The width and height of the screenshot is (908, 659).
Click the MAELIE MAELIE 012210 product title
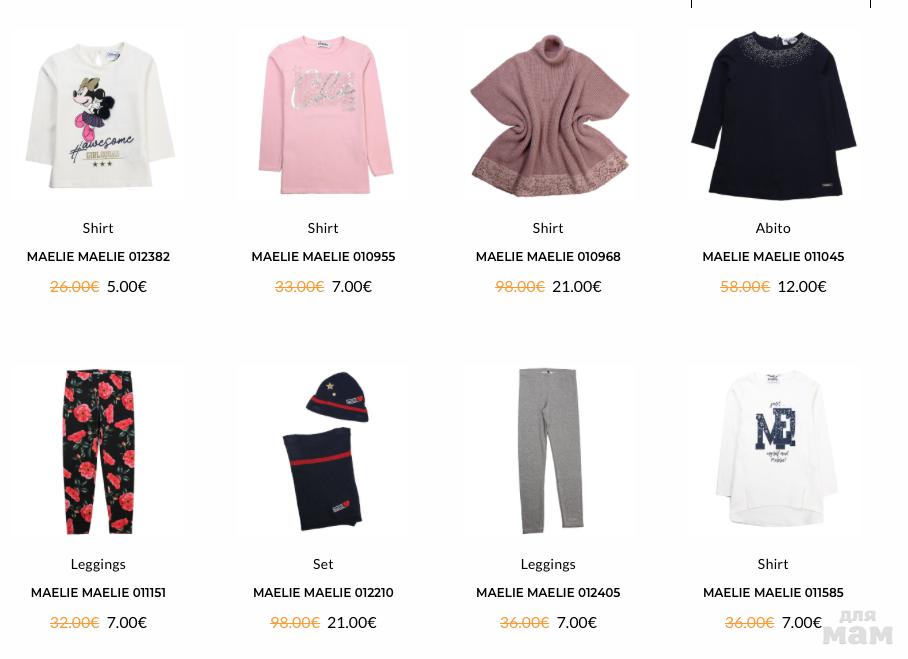[x=323, y=593]
